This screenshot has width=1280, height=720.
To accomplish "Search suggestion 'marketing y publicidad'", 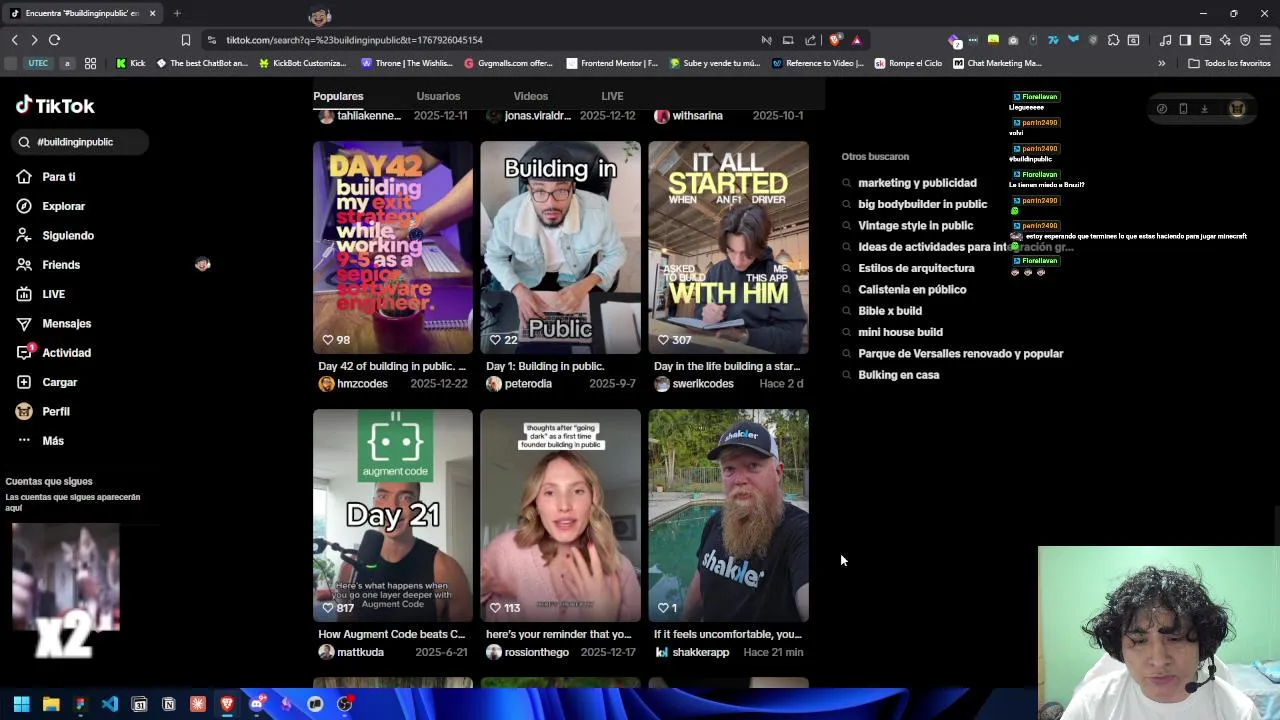I will pyautogui.click(x=917, y=183).
